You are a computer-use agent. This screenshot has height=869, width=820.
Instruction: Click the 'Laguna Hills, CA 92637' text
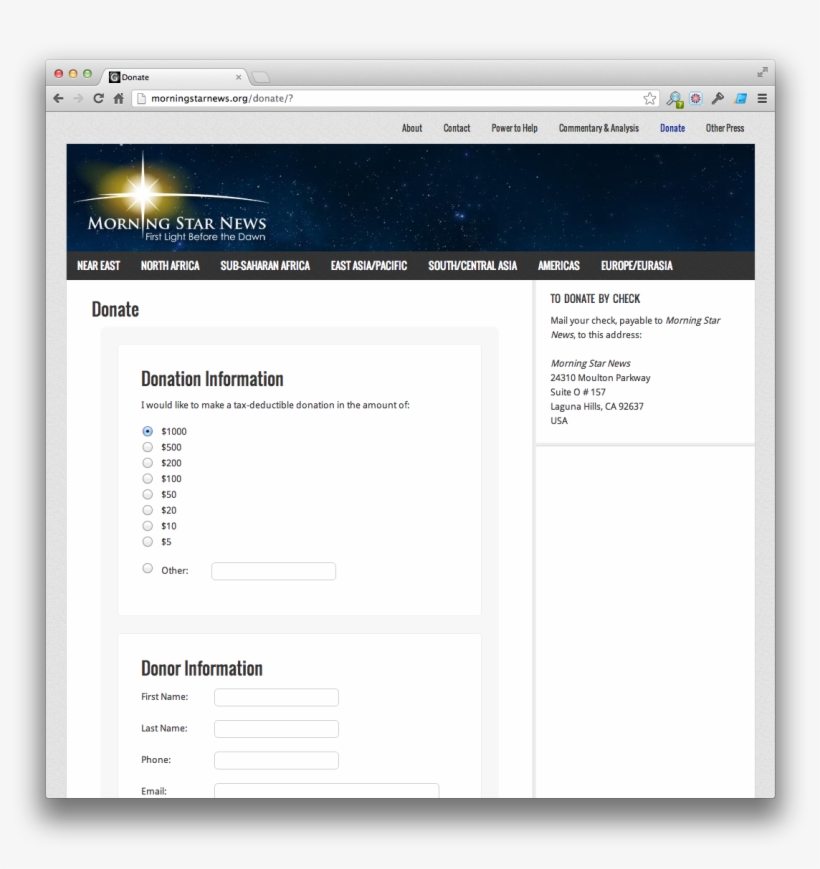click(x=597, y=406)
